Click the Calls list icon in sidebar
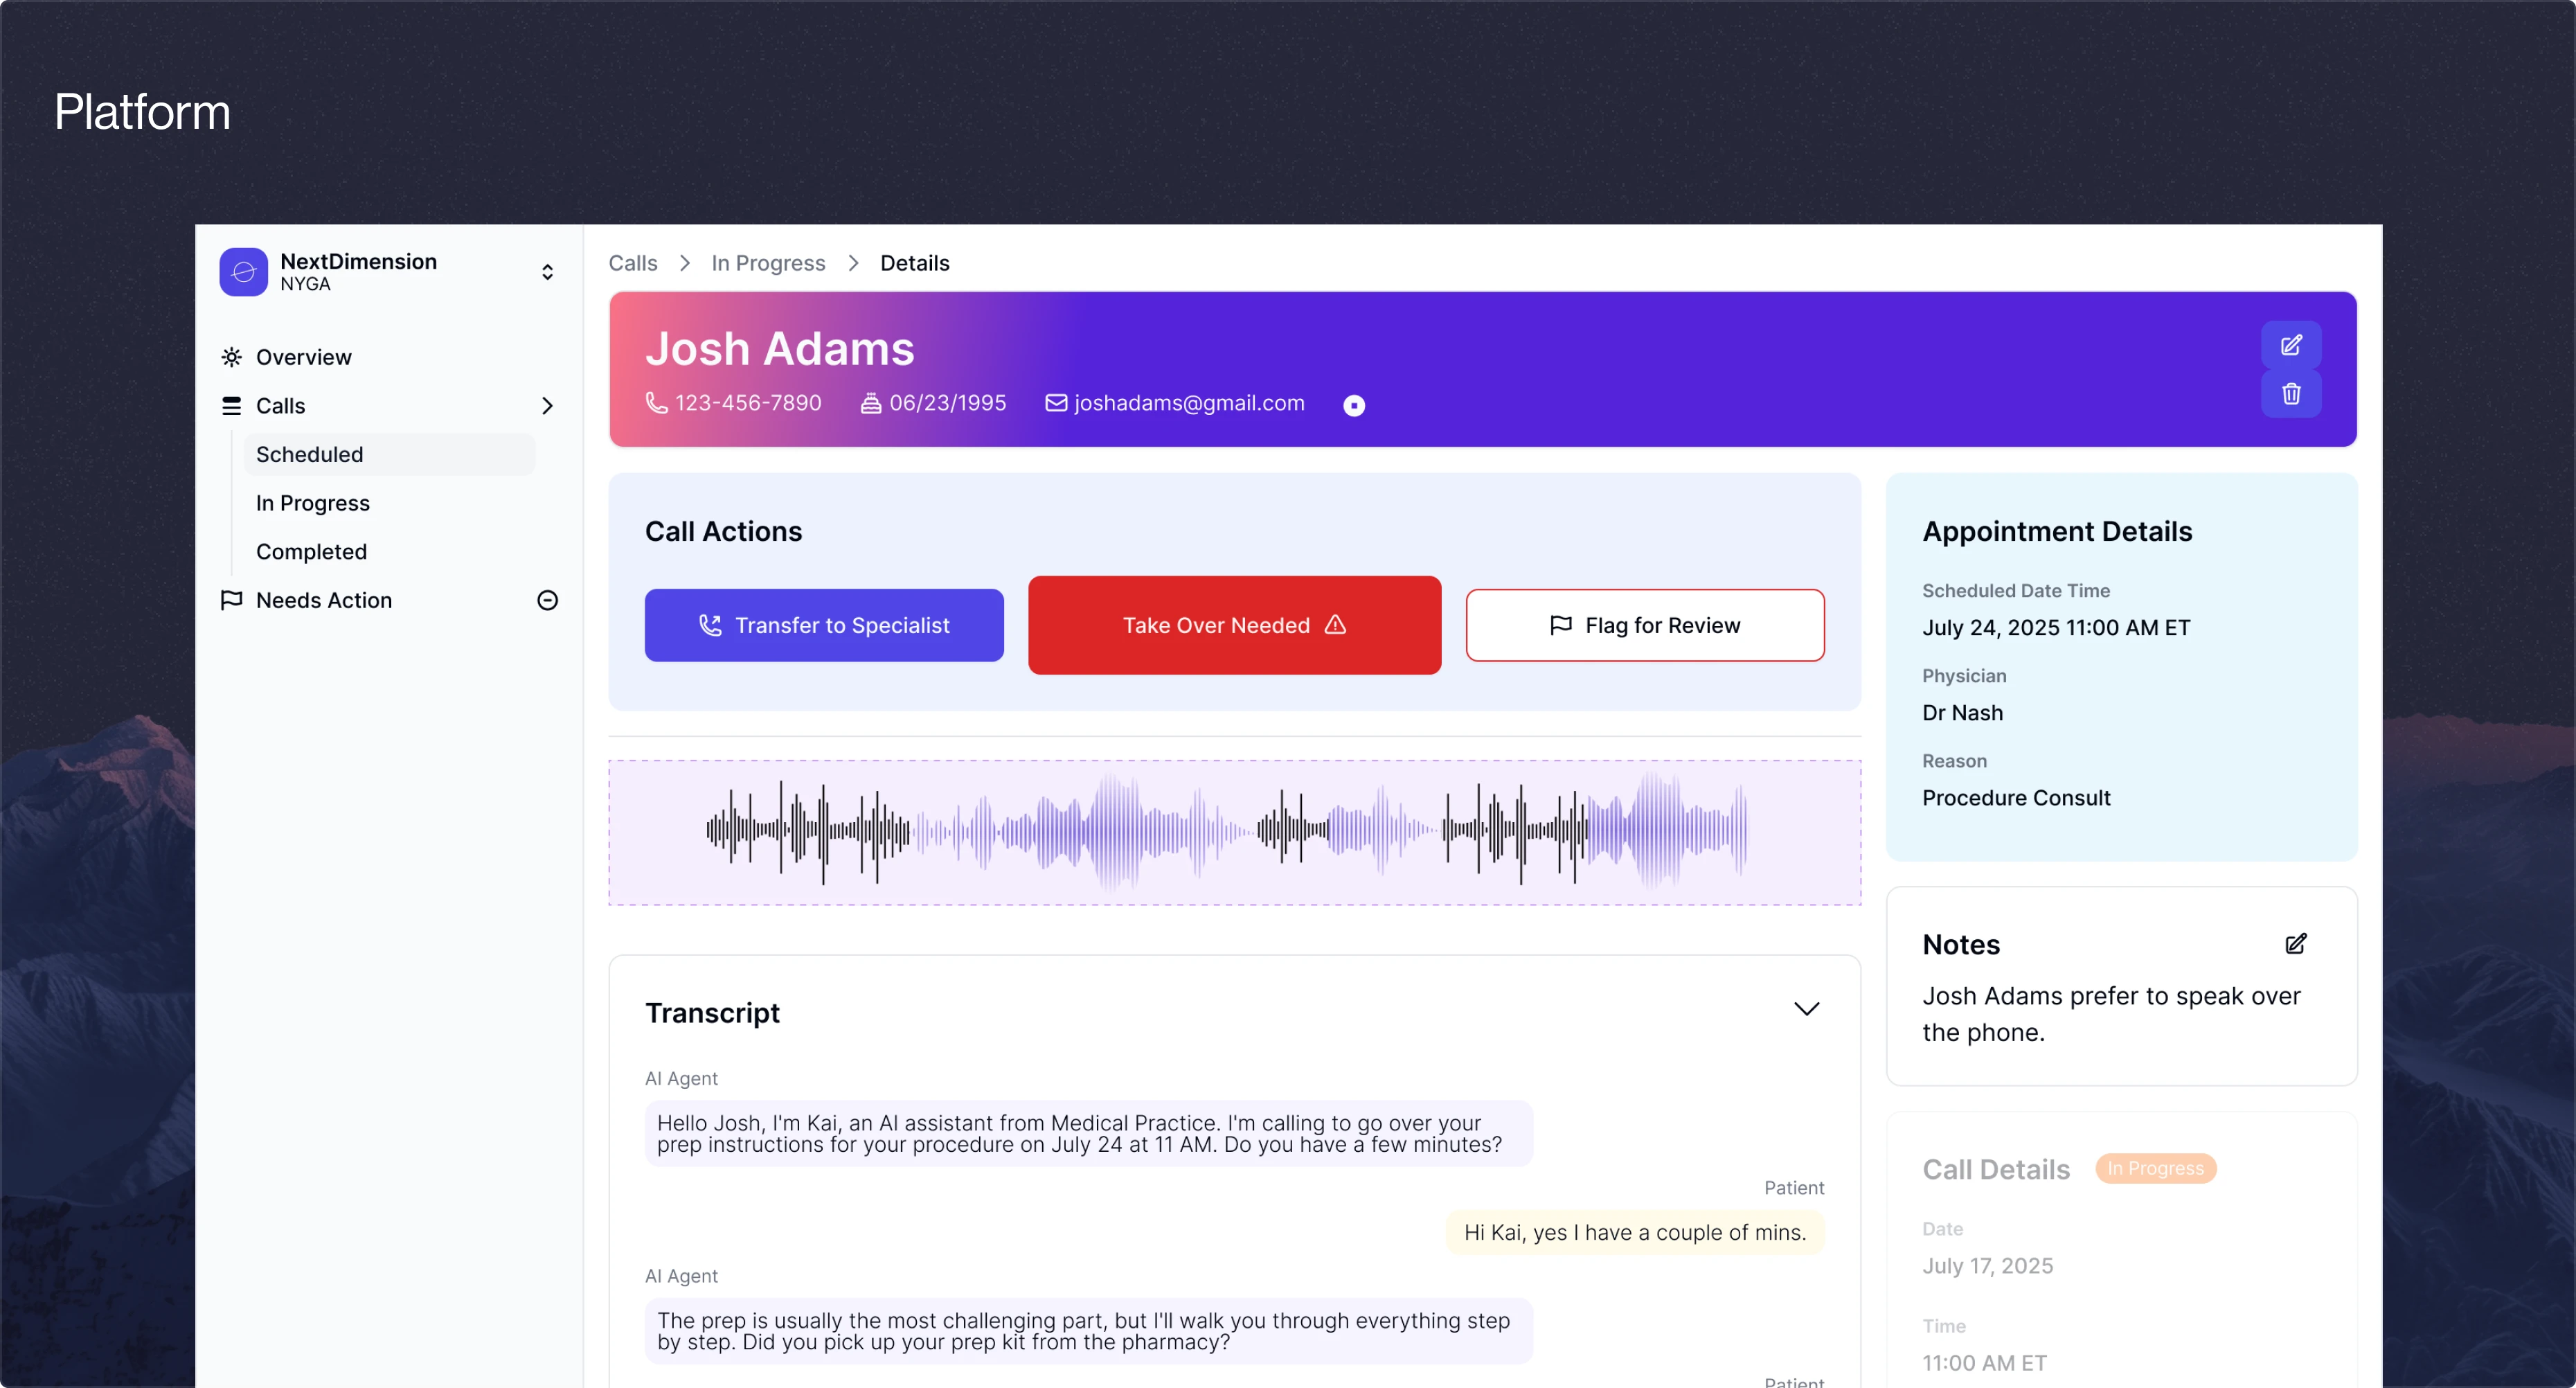2576x1388 pixels. (231, 406)
